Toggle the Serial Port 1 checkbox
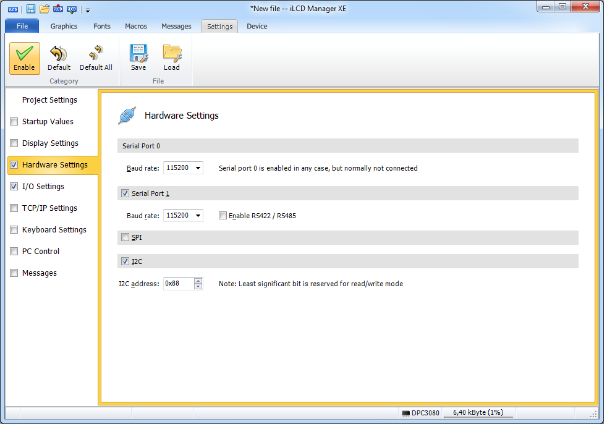The width and height of the screenshot is (604, 424). coord(124,193)
